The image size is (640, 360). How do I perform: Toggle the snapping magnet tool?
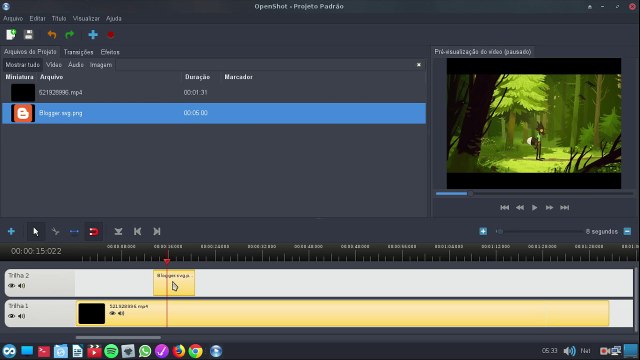click(93, 231)
